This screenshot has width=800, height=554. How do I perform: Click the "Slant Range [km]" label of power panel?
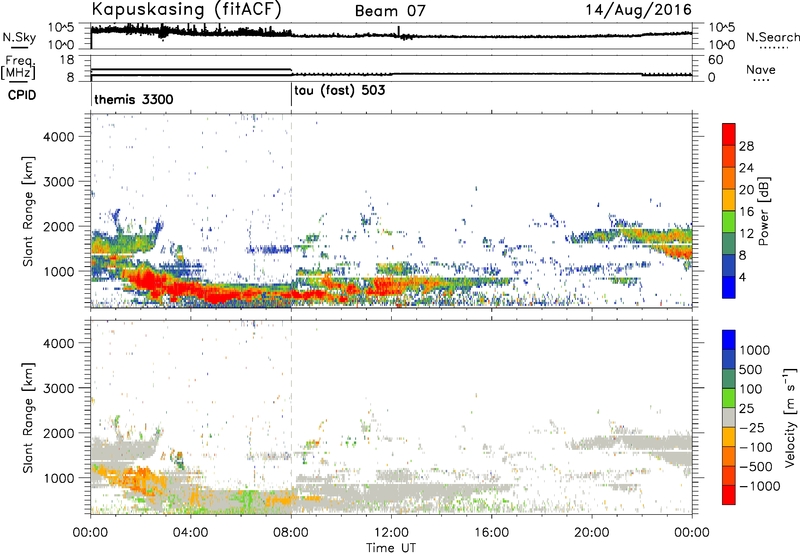[28, 211]
